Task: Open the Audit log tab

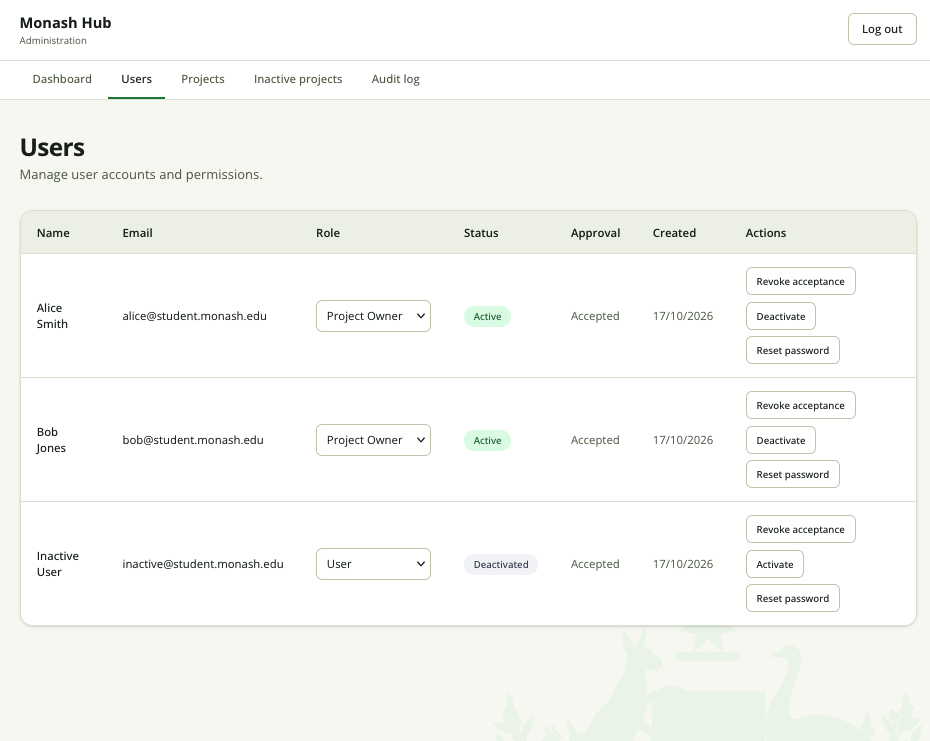Action: (396, 79)
